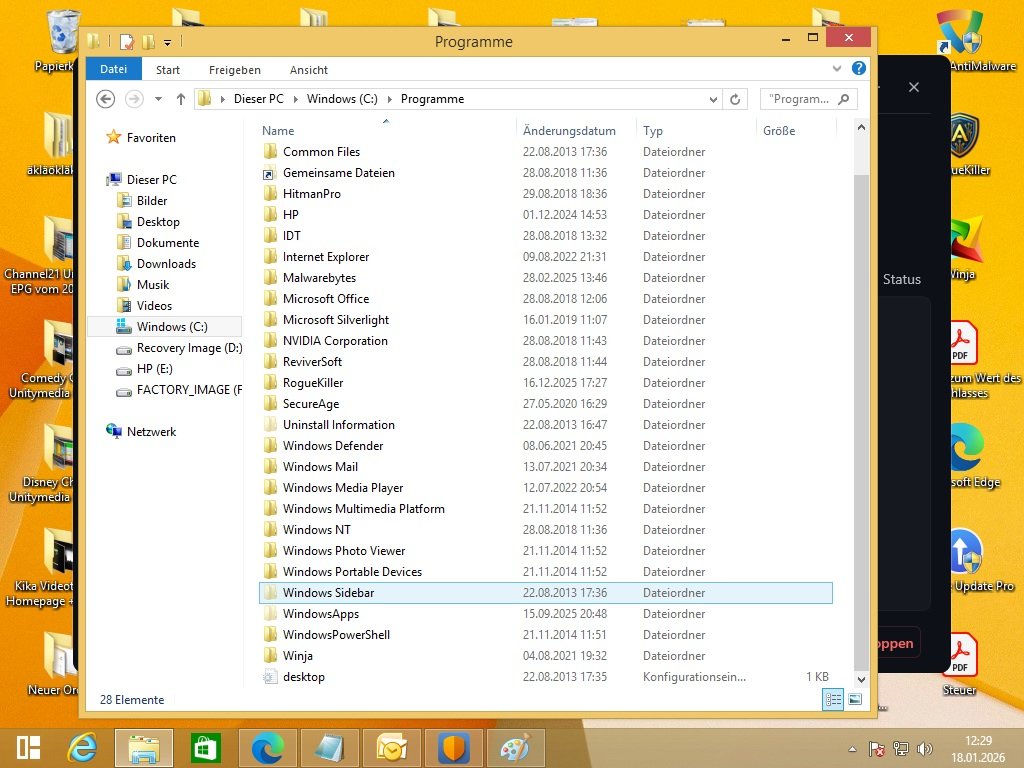Launch Internet Explorer from the taskbar
The width and height of the screenshot is (1024, 768).
83,748
